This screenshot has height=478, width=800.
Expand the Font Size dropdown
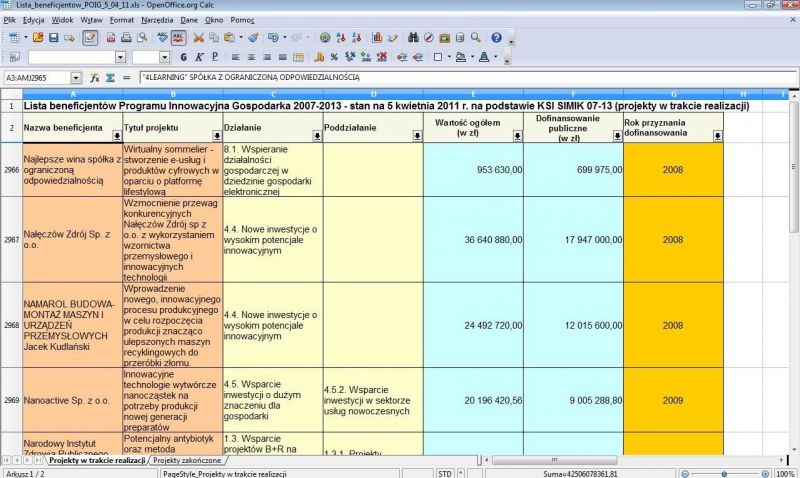tap(164, 57)
